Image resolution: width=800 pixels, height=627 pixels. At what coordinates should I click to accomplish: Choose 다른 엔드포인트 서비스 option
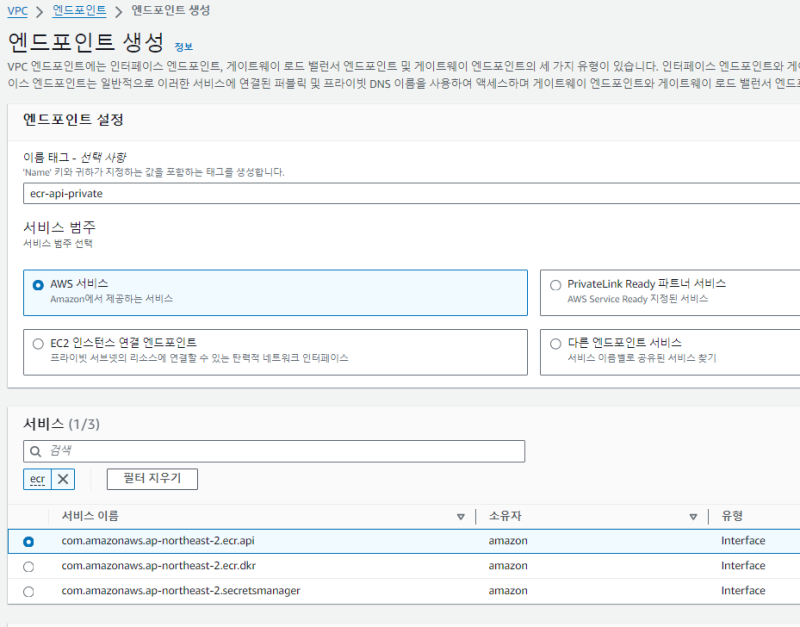tap(556, 343)
